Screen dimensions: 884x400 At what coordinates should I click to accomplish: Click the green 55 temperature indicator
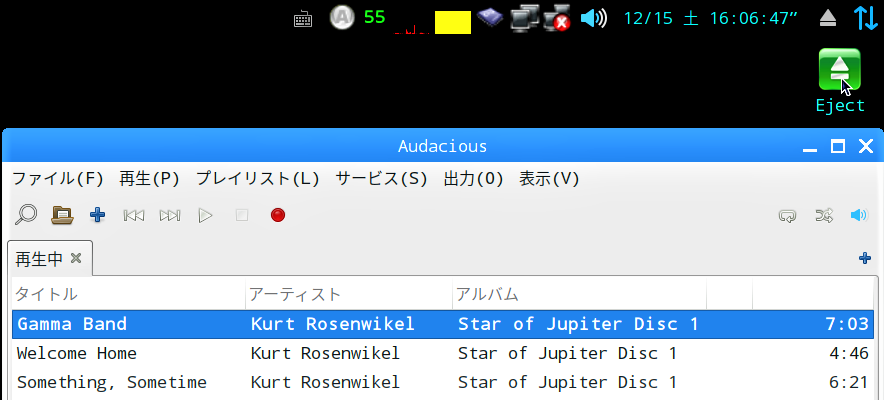point(374,17)
